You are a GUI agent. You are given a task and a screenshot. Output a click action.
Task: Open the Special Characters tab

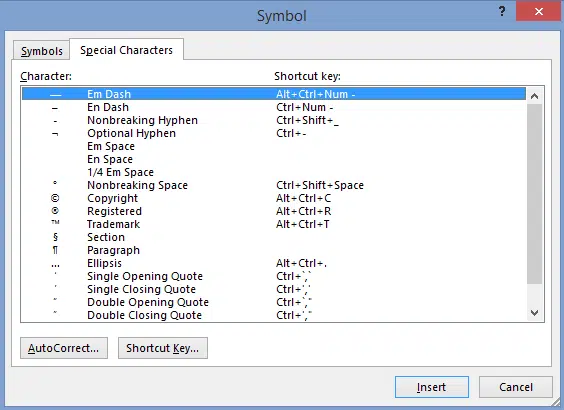[x=127, y=50]
